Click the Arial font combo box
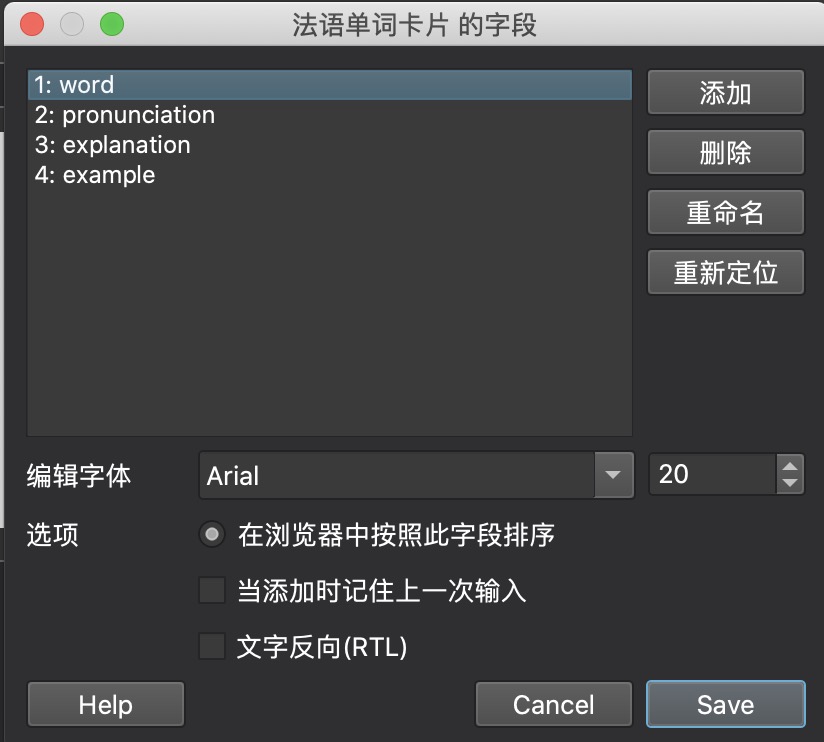The image size is (824, 742). coord(398,475)
